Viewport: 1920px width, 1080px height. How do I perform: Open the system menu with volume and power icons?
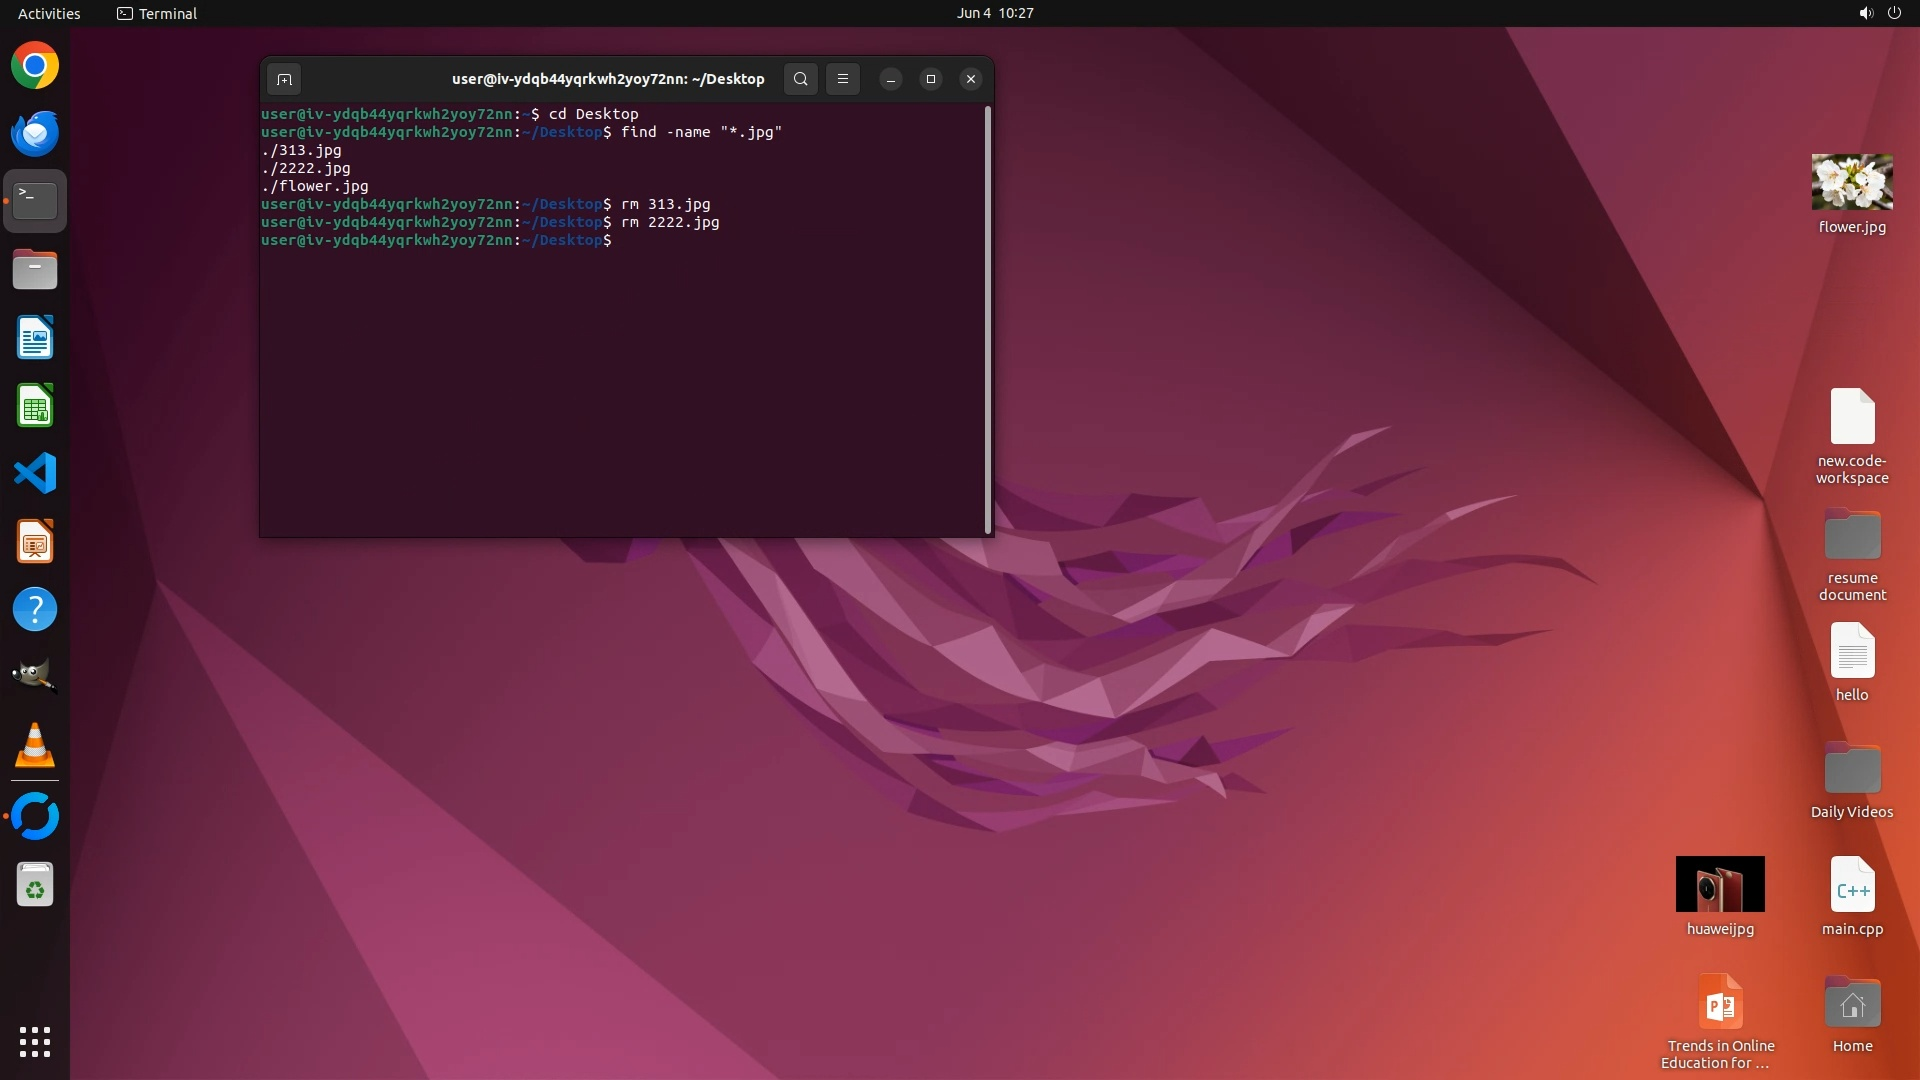[1879, 13]
